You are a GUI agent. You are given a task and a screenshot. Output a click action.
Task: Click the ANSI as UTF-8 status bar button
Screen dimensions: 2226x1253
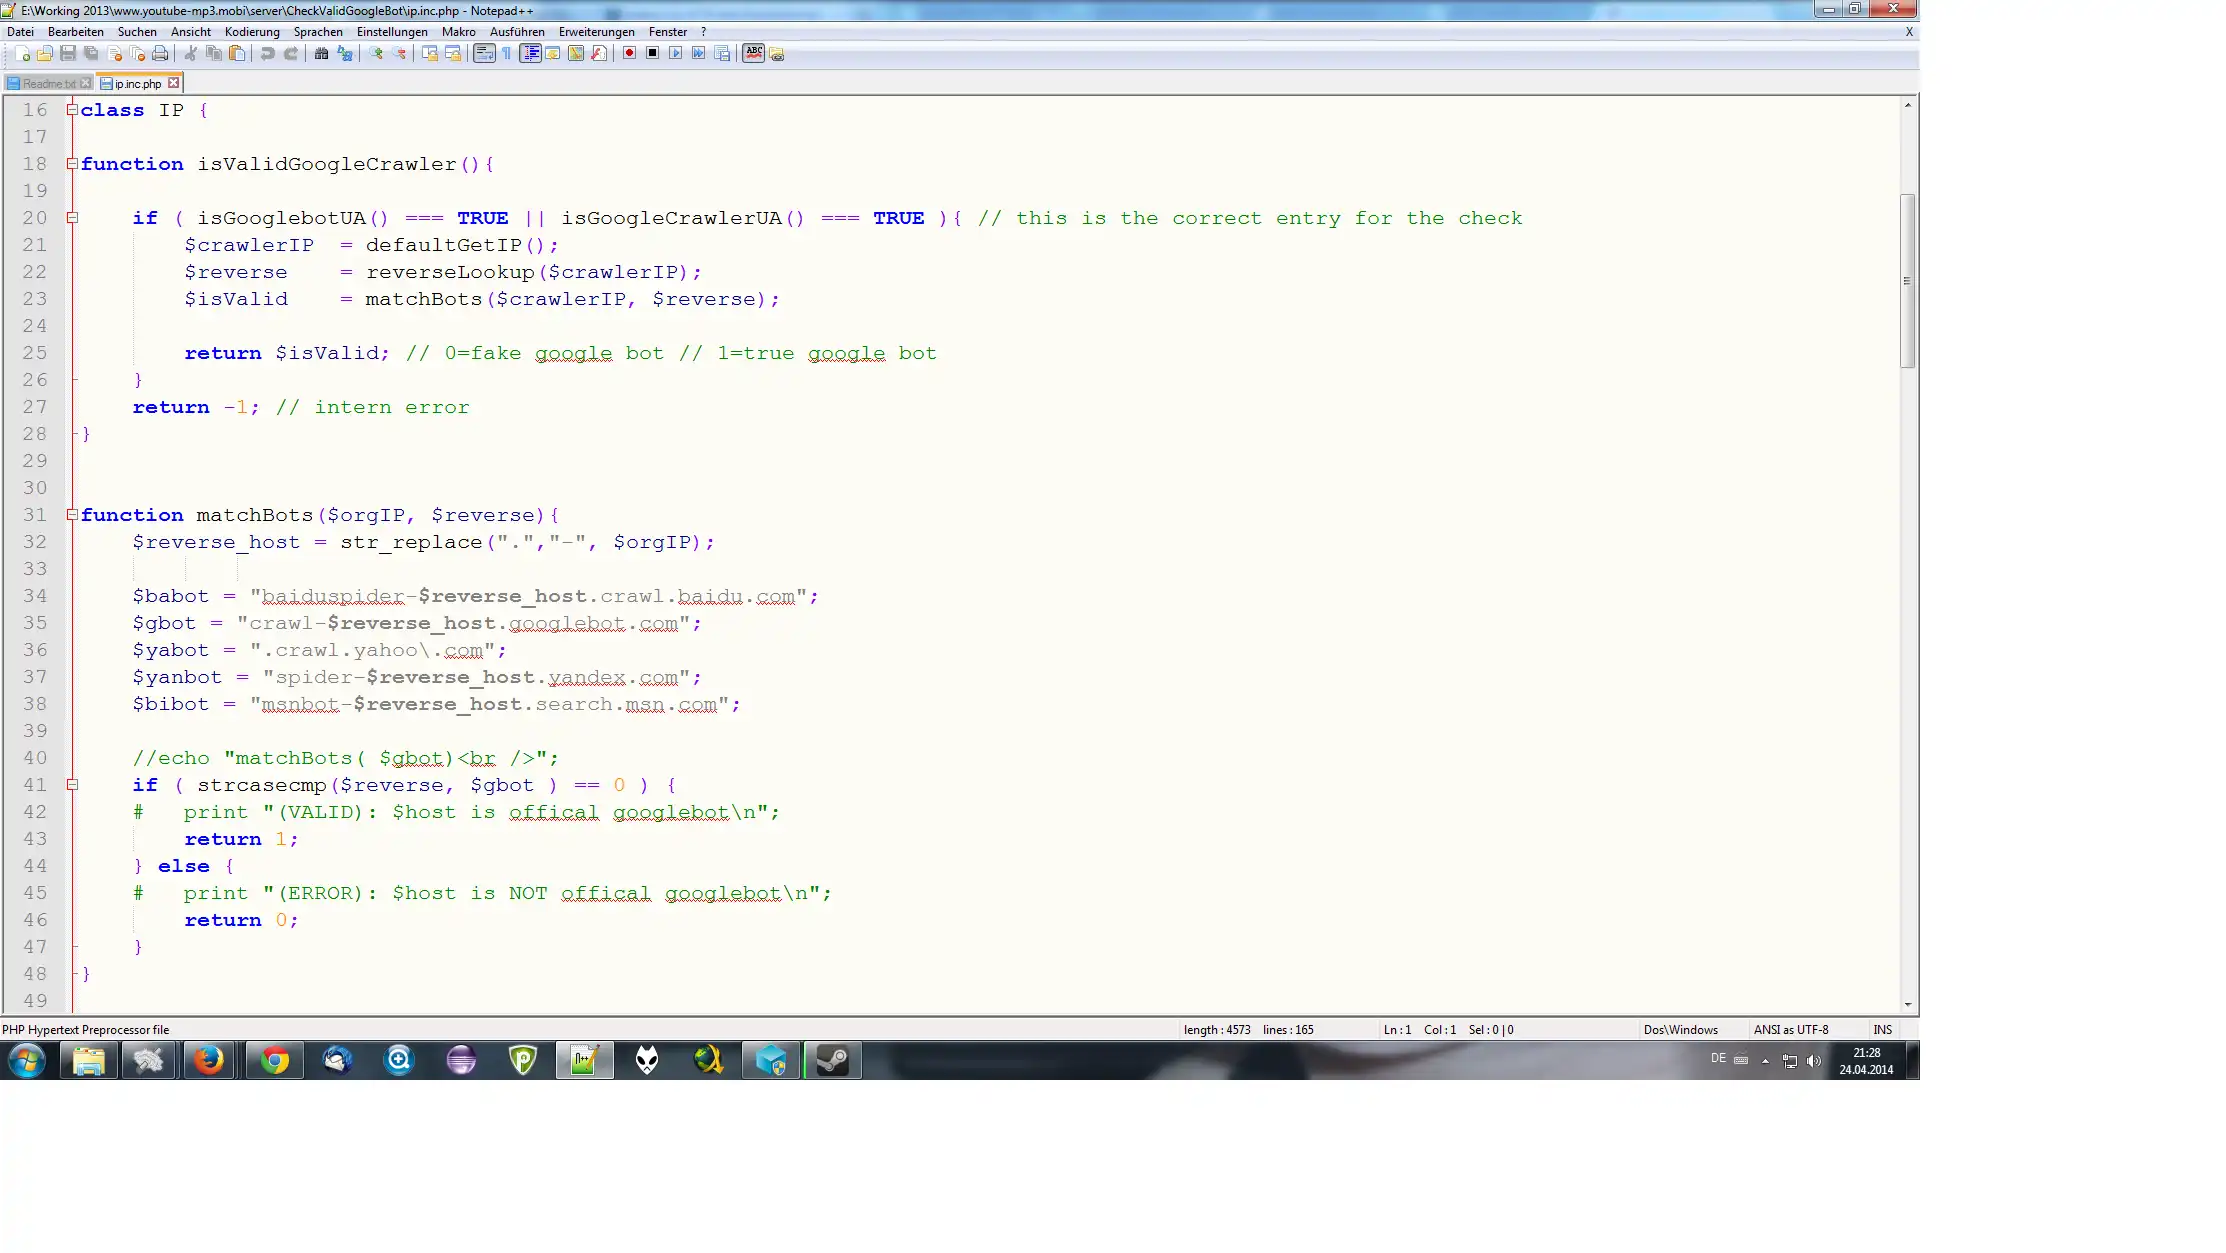point(1789,1028)
